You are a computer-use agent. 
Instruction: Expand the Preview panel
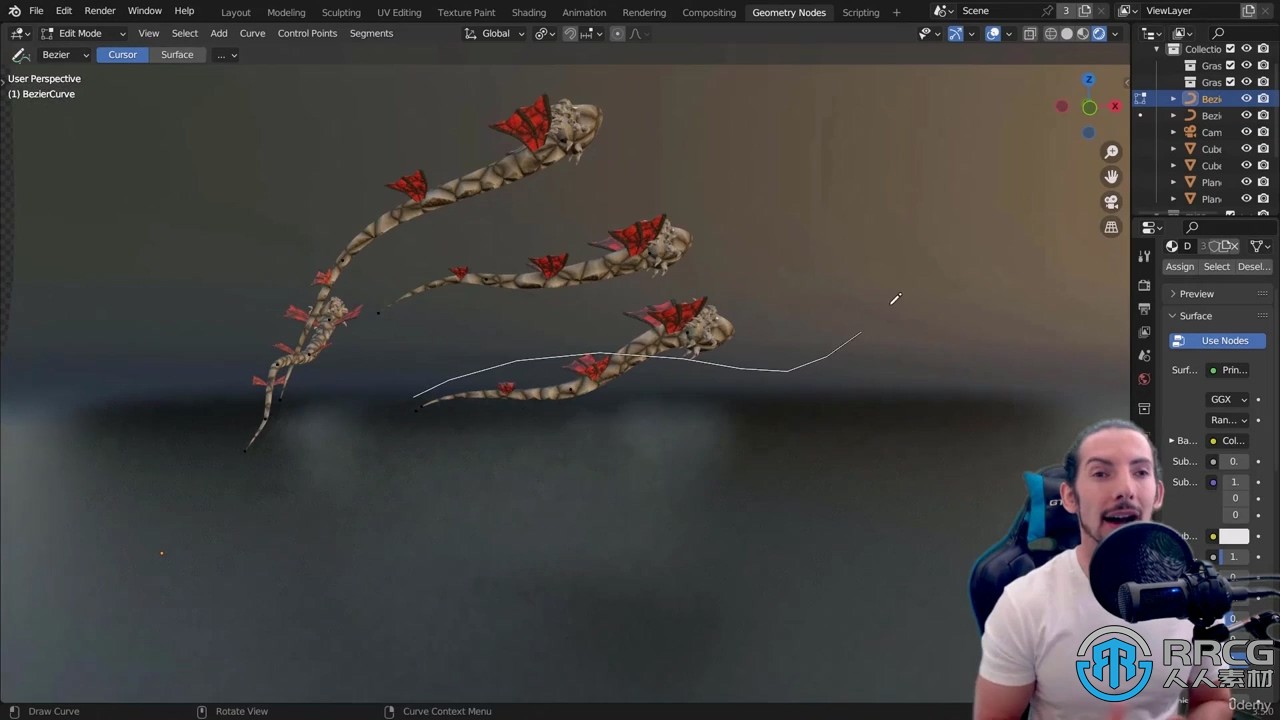click(1217, 294)
